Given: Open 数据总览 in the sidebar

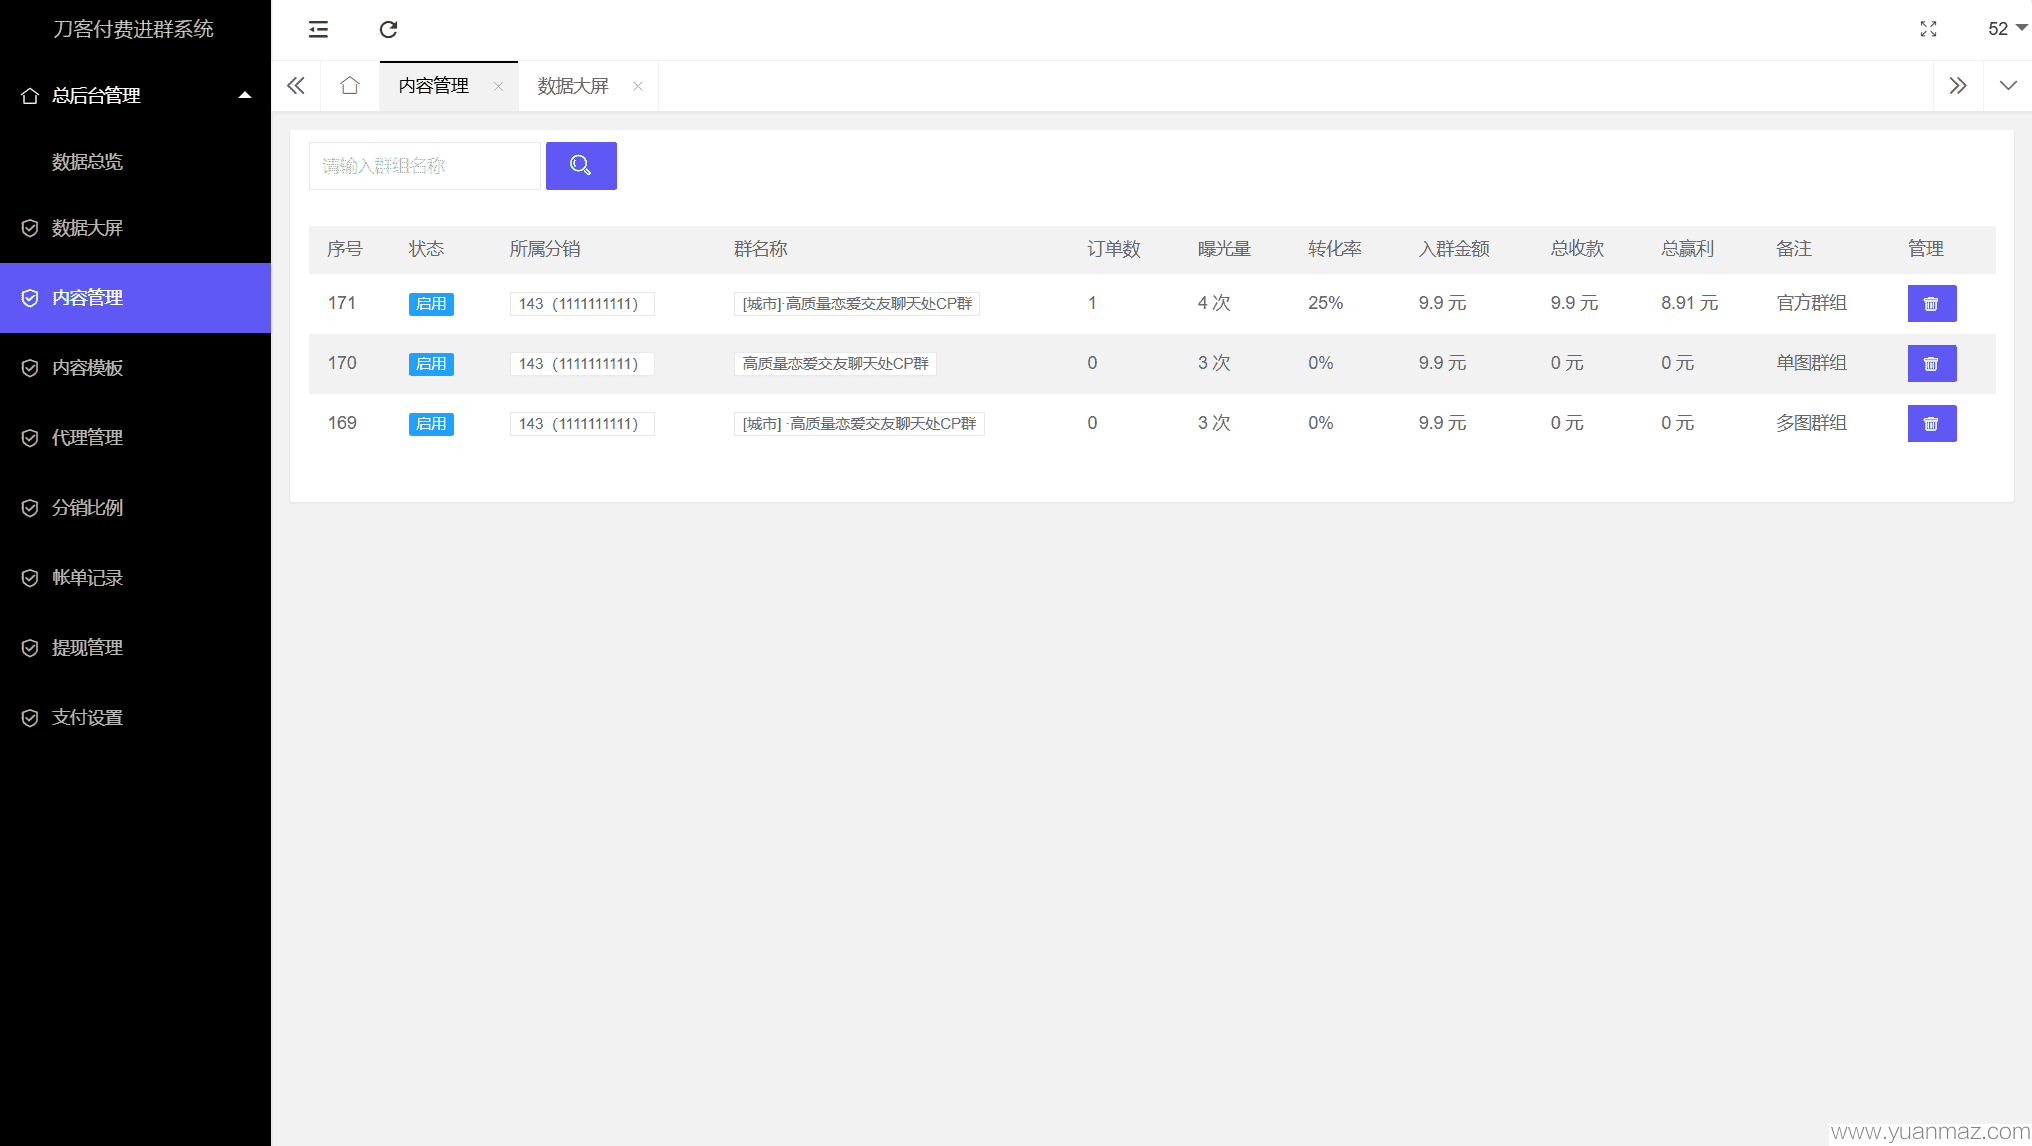Looking at the screenshot, I should tap(88, 162).
